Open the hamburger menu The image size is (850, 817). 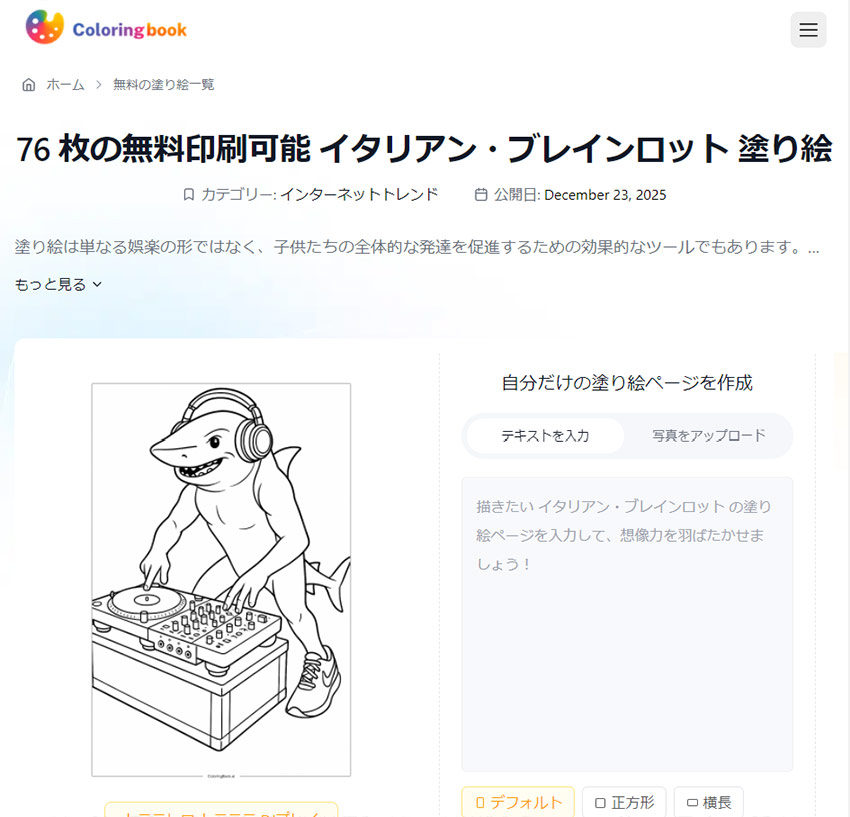pos(808,30)
